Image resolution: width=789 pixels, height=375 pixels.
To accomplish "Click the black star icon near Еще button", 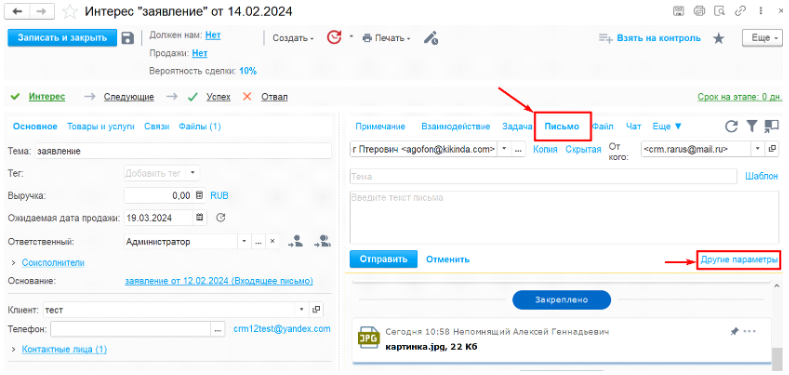I will tap(719, 38).
